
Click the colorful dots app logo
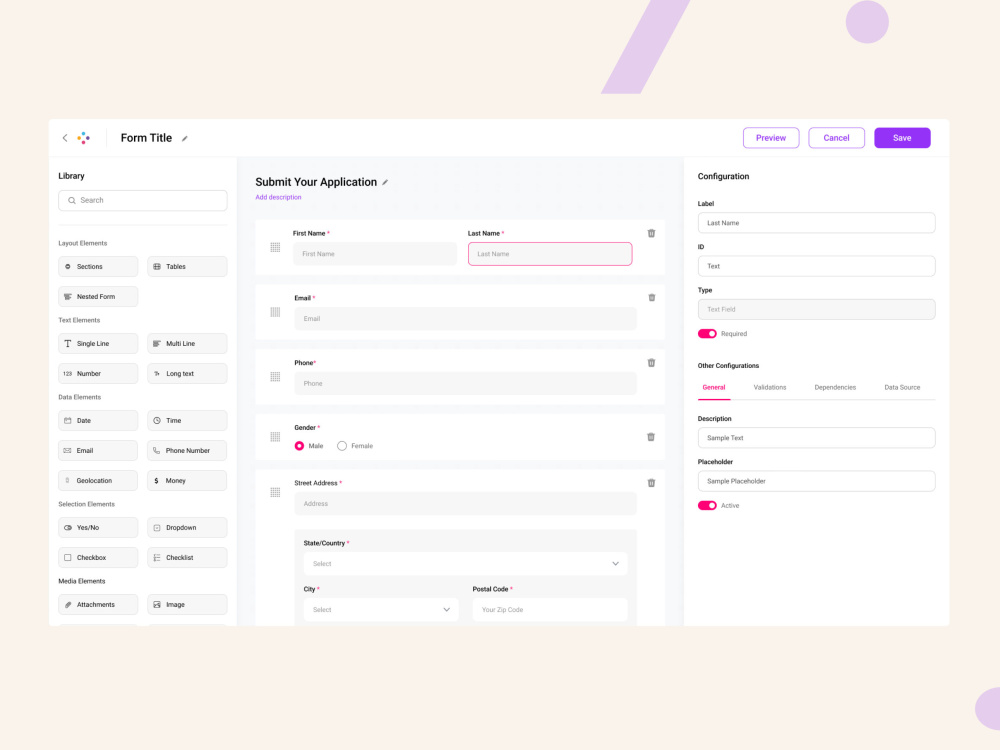[84, 138]
